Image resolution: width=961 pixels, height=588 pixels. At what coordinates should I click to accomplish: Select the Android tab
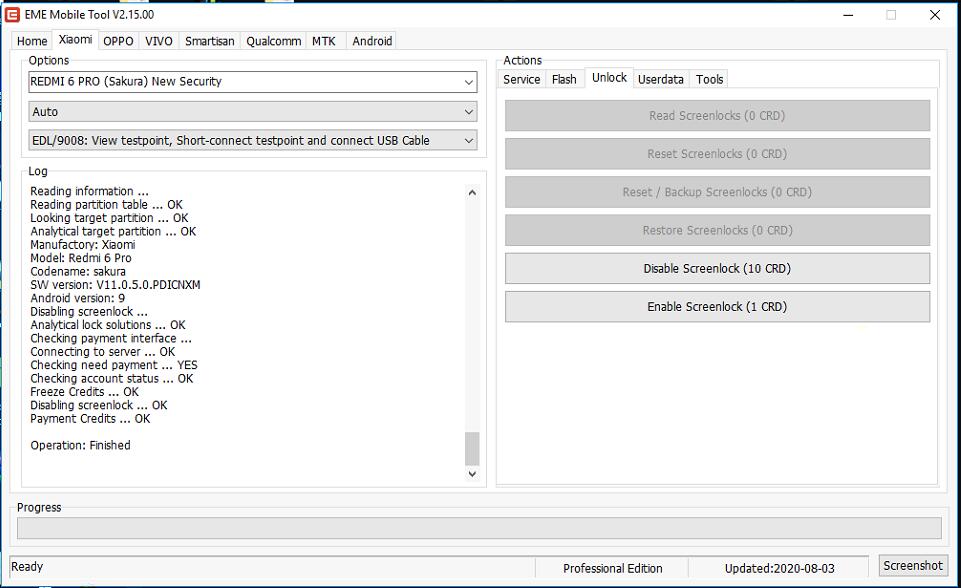click(x=372, y=41)
